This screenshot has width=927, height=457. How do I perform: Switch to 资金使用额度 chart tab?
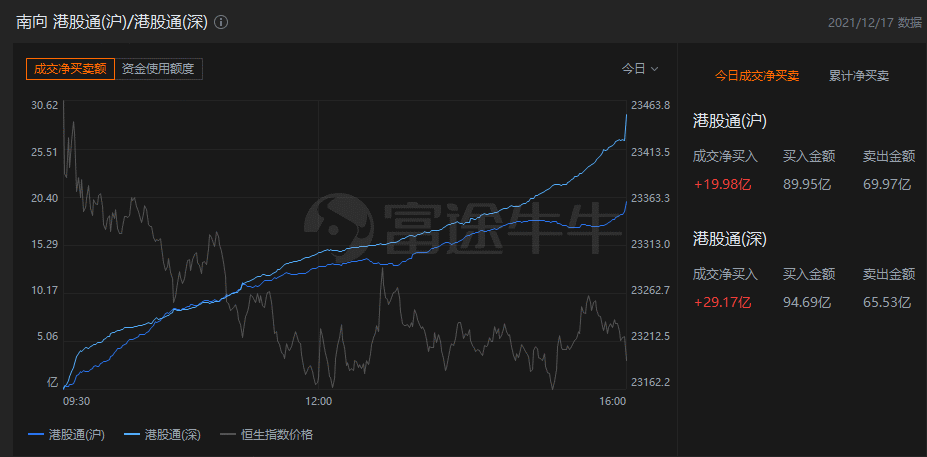point(158,69)
